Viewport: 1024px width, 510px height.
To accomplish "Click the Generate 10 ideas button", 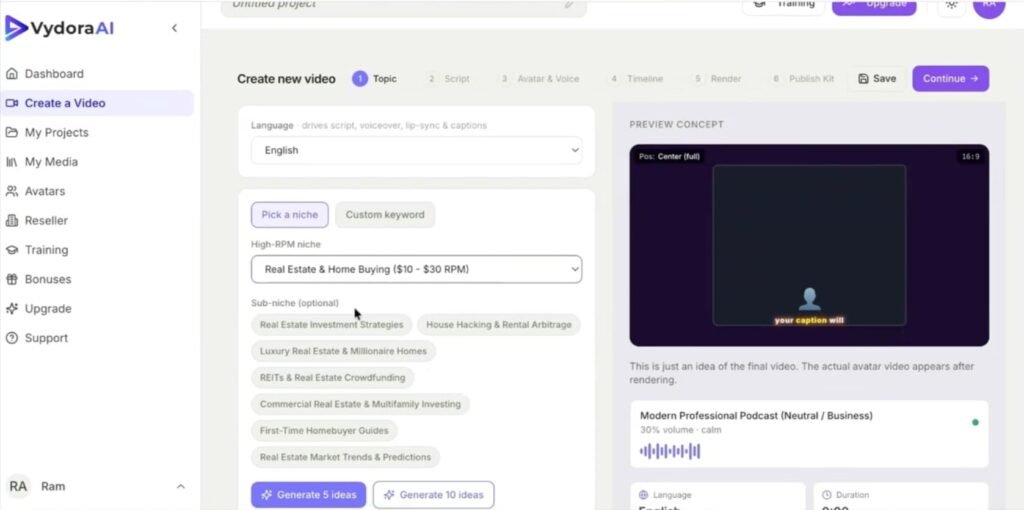I will tap(434, 495).
